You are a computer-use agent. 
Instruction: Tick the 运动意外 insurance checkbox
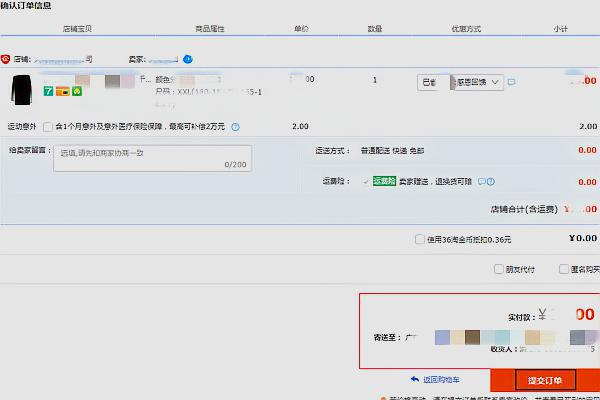pos(48,127)
